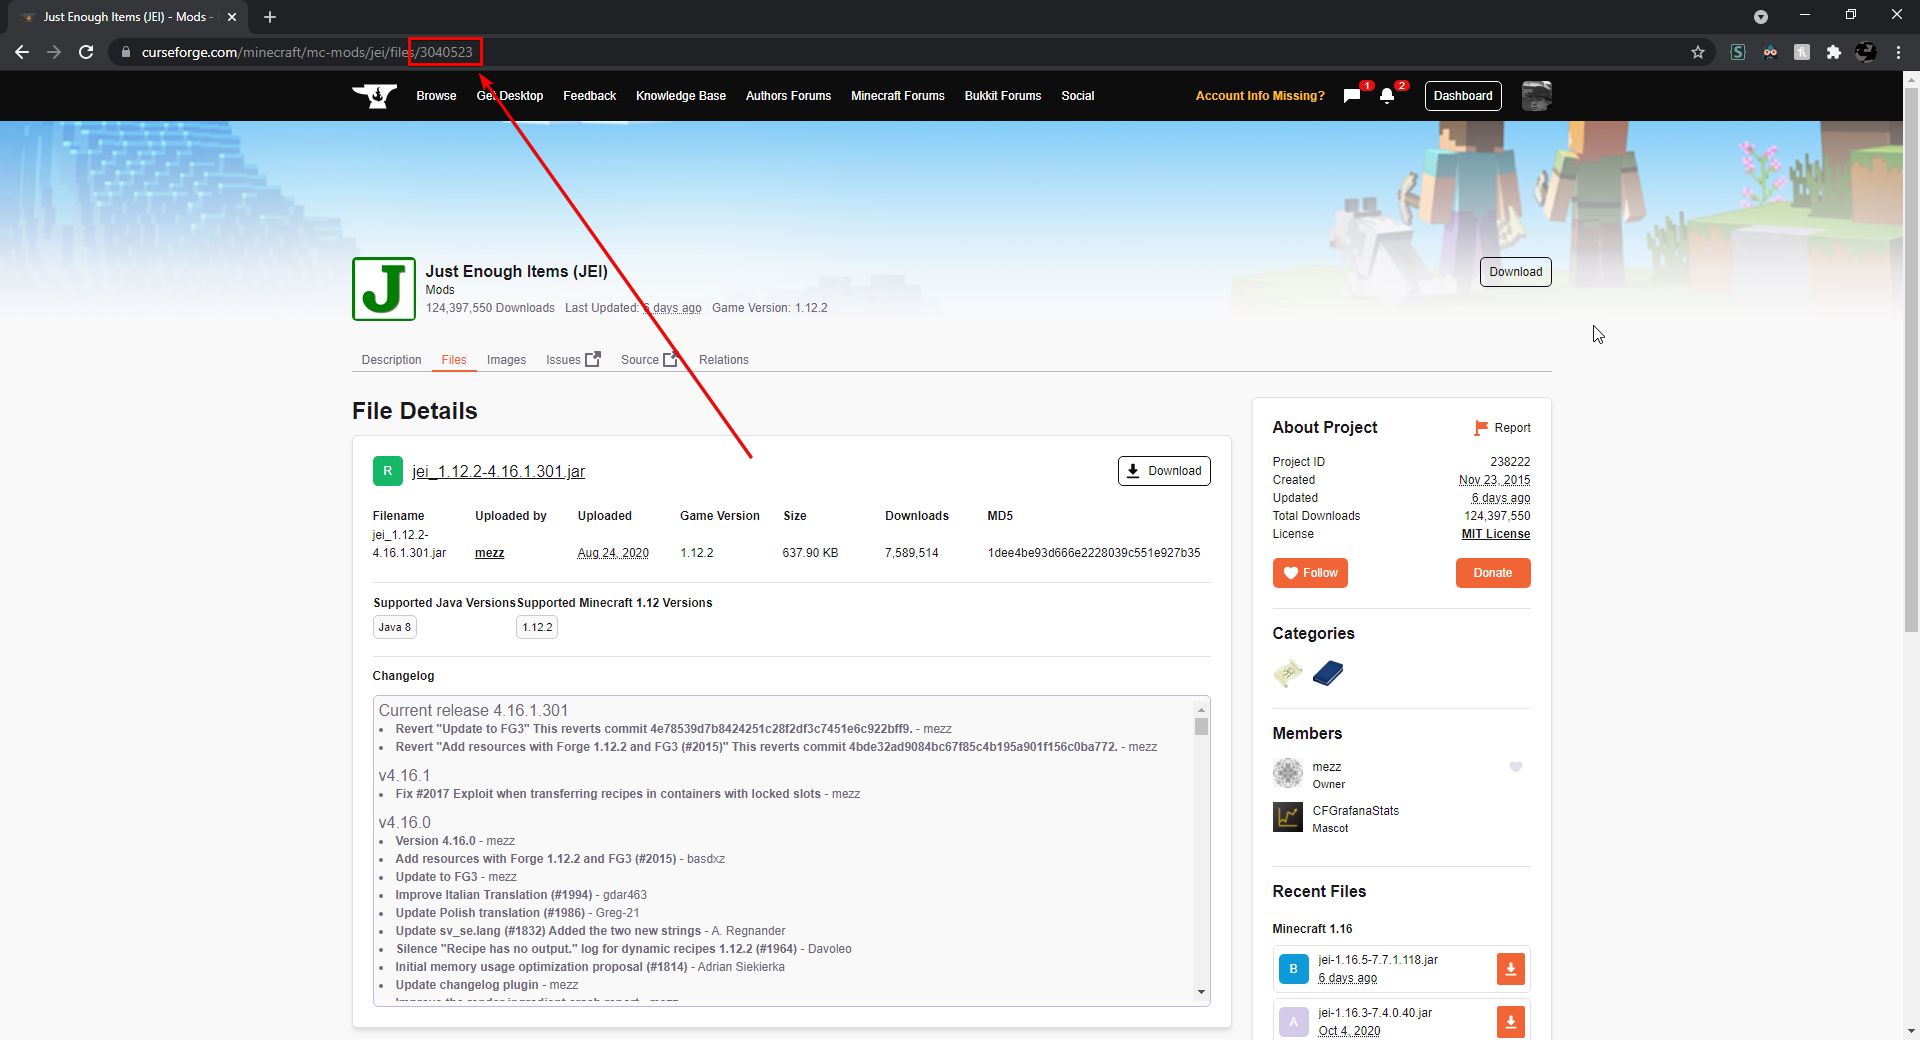Click the Report flag icon
The image size is (1920, 1040).
click(x=1481, y=428)
